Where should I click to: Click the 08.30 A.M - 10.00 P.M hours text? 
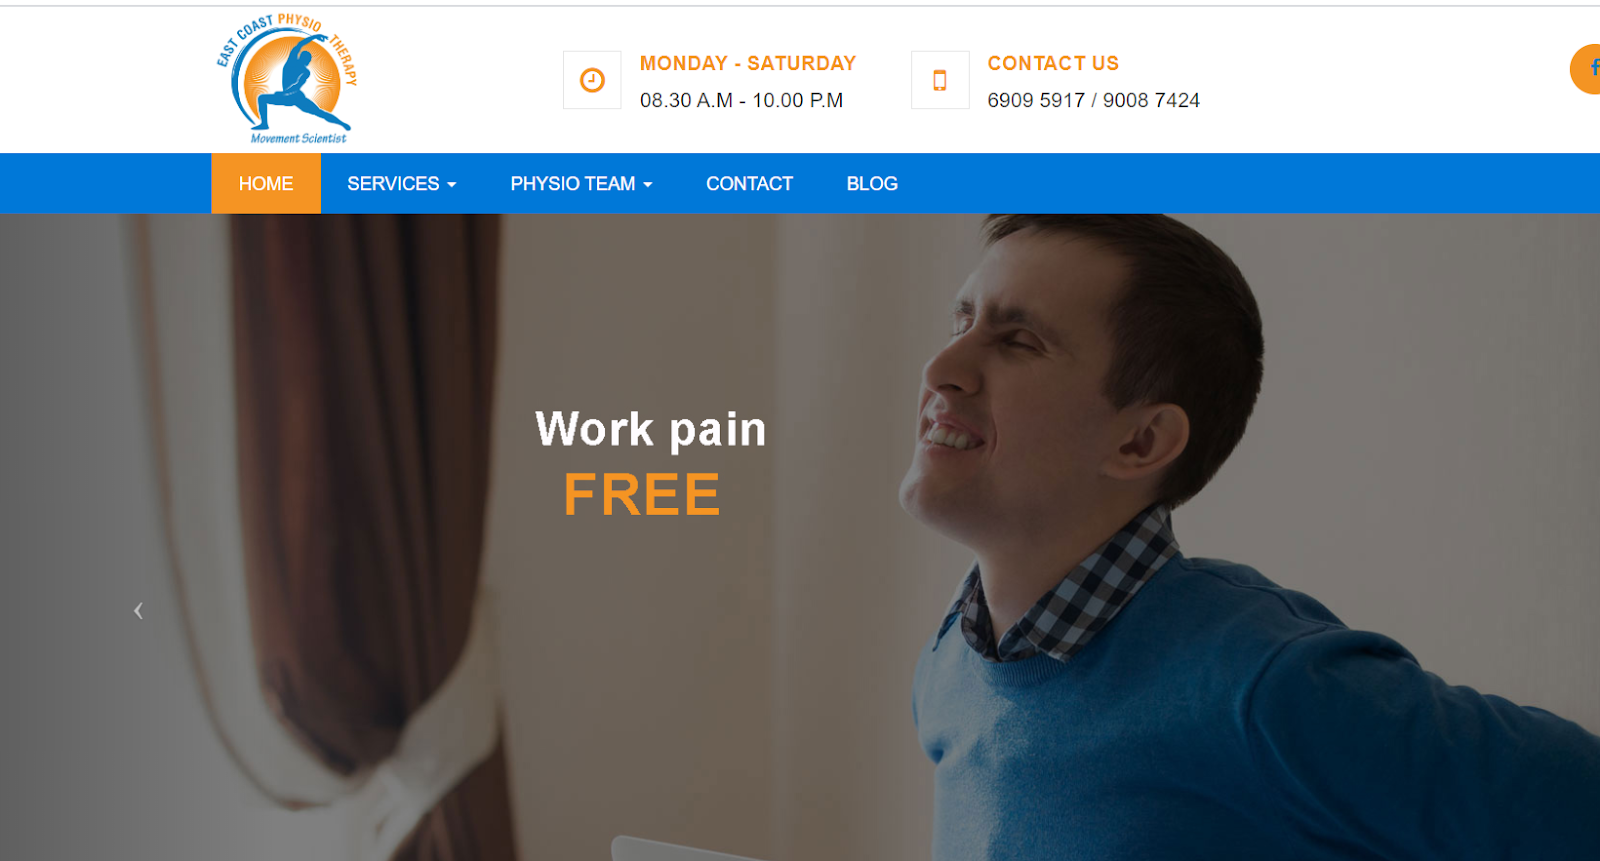(x=741, y=100)
